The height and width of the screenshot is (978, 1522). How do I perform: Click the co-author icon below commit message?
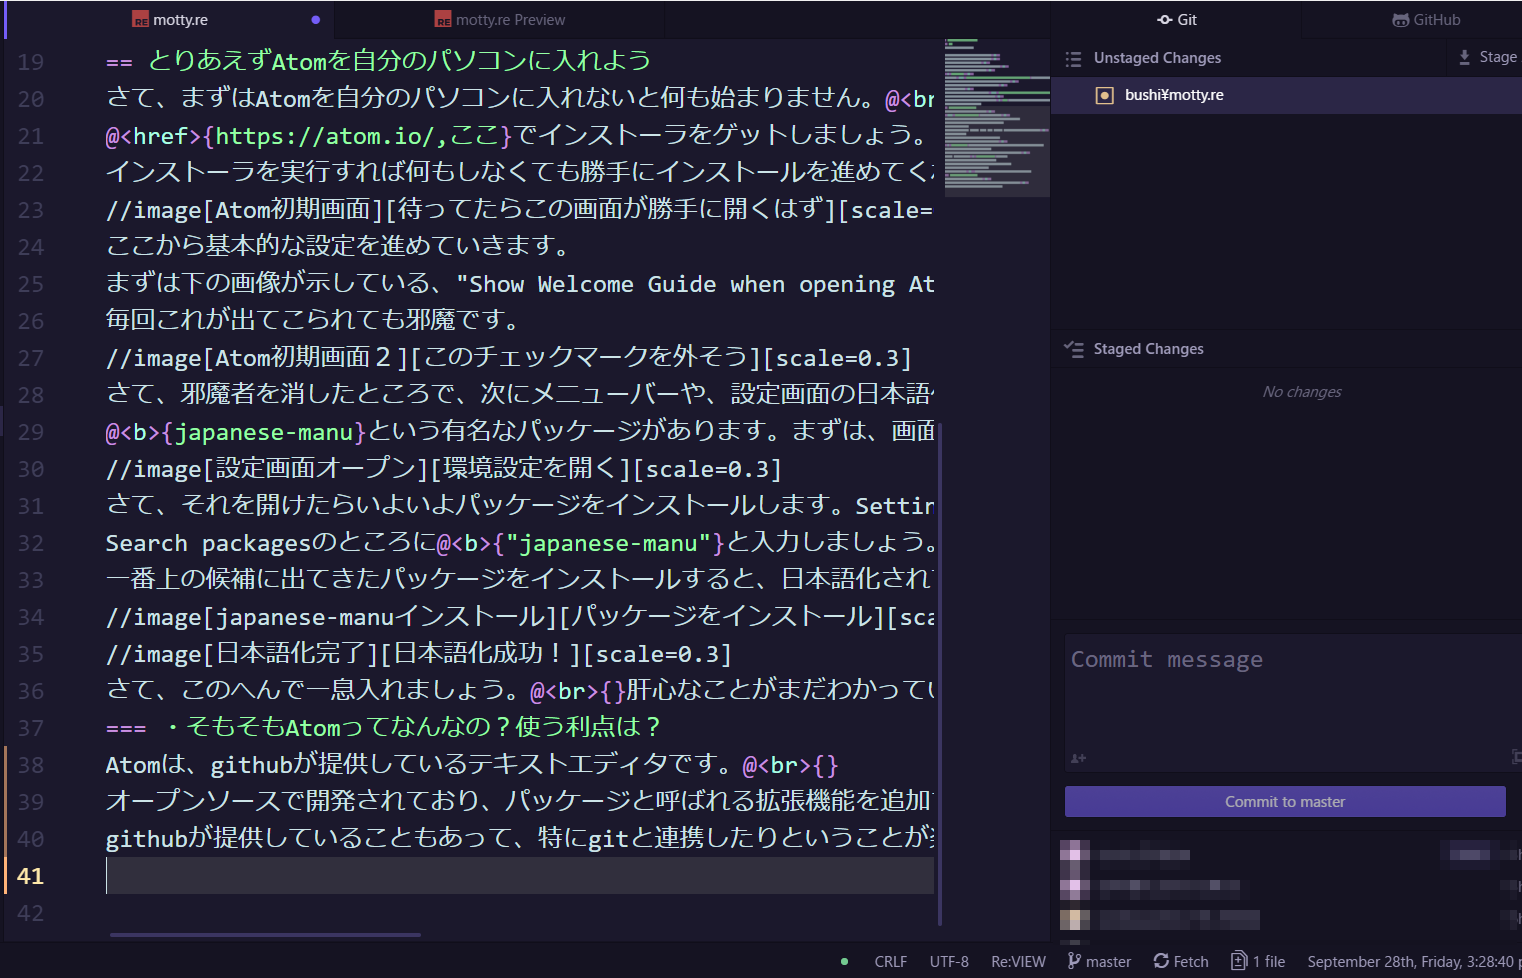tap(1077, 759)
